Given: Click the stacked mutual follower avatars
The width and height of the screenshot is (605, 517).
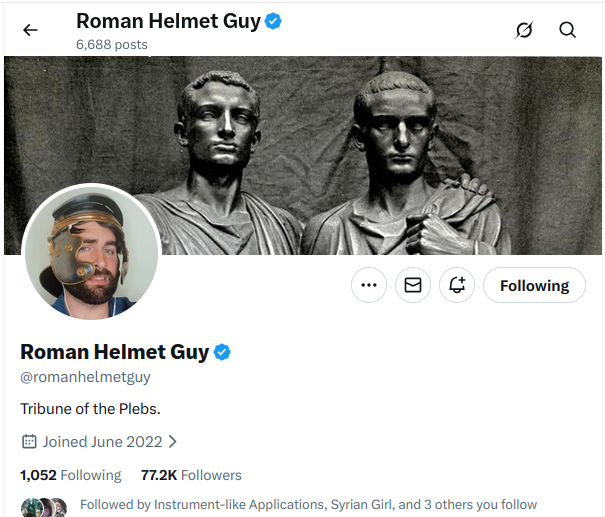Looking at the screenshot, I should [x=44, y=507].
